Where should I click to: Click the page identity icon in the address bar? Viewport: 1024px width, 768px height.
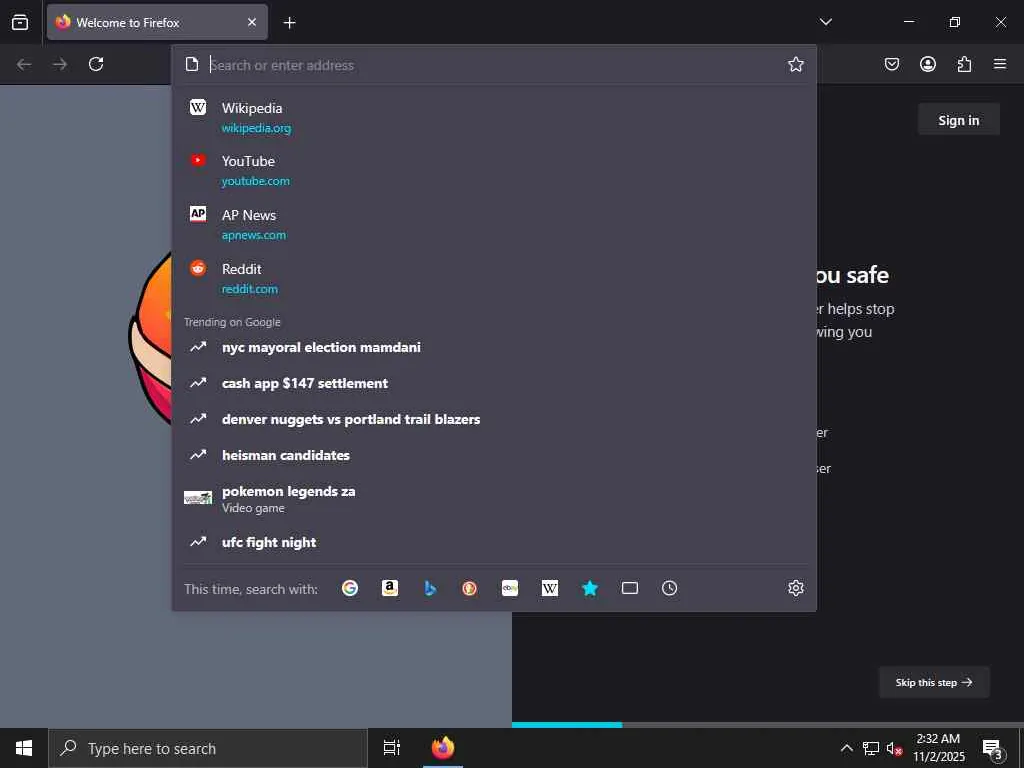tap(191, 64)
